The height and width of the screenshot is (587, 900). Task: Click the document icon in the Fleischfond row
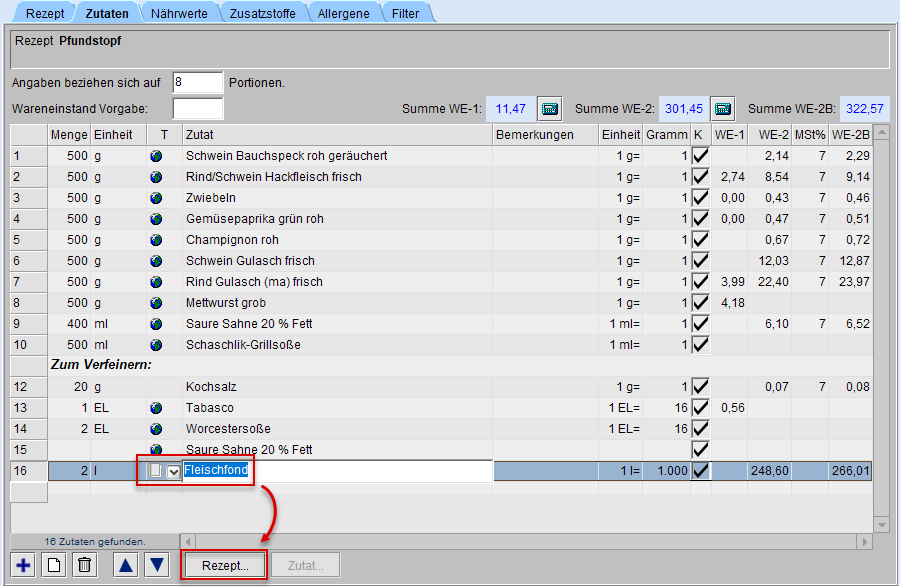pyautogui.click(x=154, y=471)
